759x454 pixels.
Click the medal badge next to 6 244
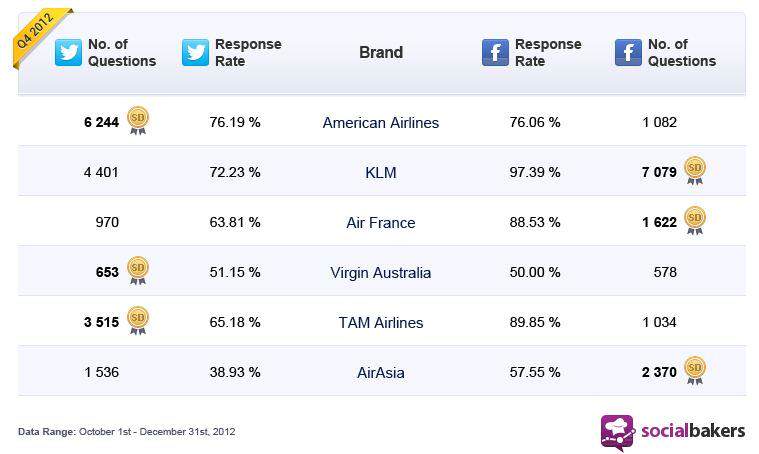138,121
